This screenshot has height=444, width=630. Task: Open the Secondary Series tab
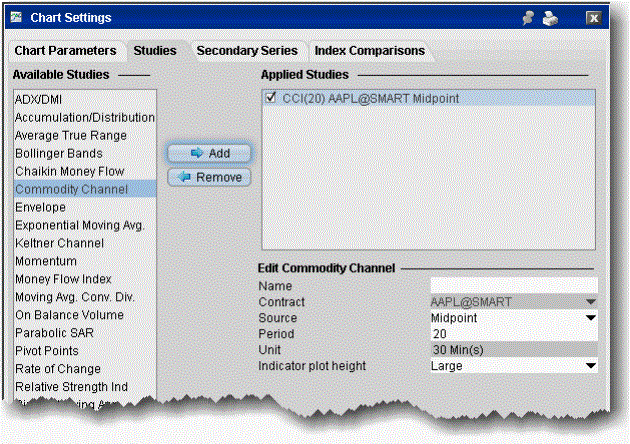247,51
